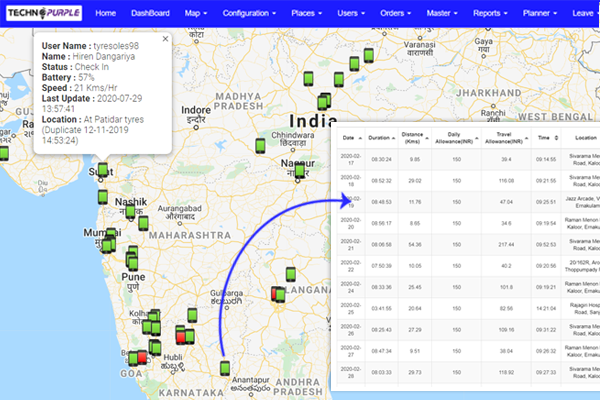Sort table by Travel Allowance(INR) column
This screenshot has height=400, width=600.
click(506, 138)
